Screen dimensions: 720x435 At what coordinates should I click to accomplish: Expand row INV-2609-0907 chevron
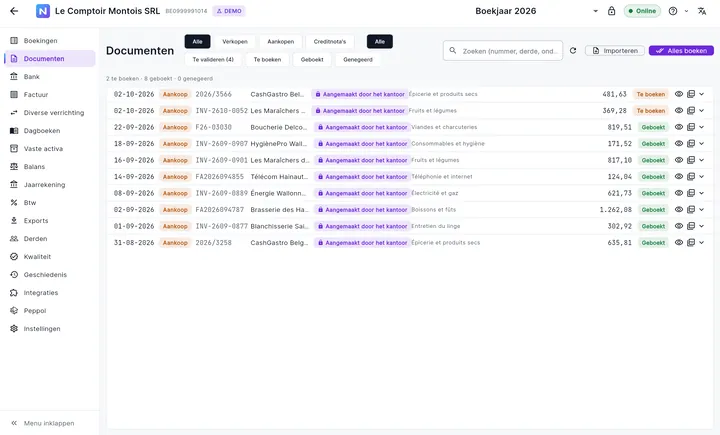click(702, 144)
